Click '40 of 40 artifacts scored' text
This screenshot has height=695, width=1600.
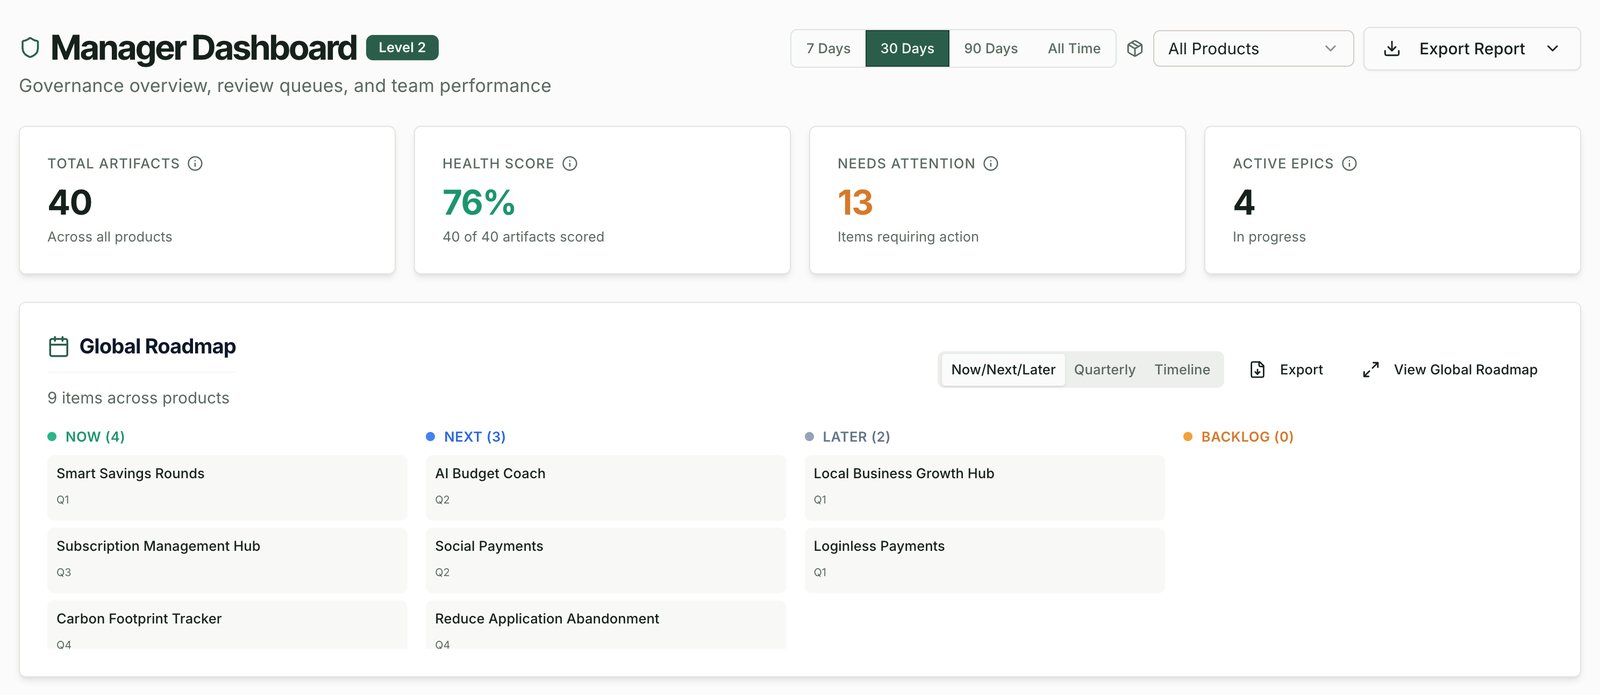(x=523, y=237)
